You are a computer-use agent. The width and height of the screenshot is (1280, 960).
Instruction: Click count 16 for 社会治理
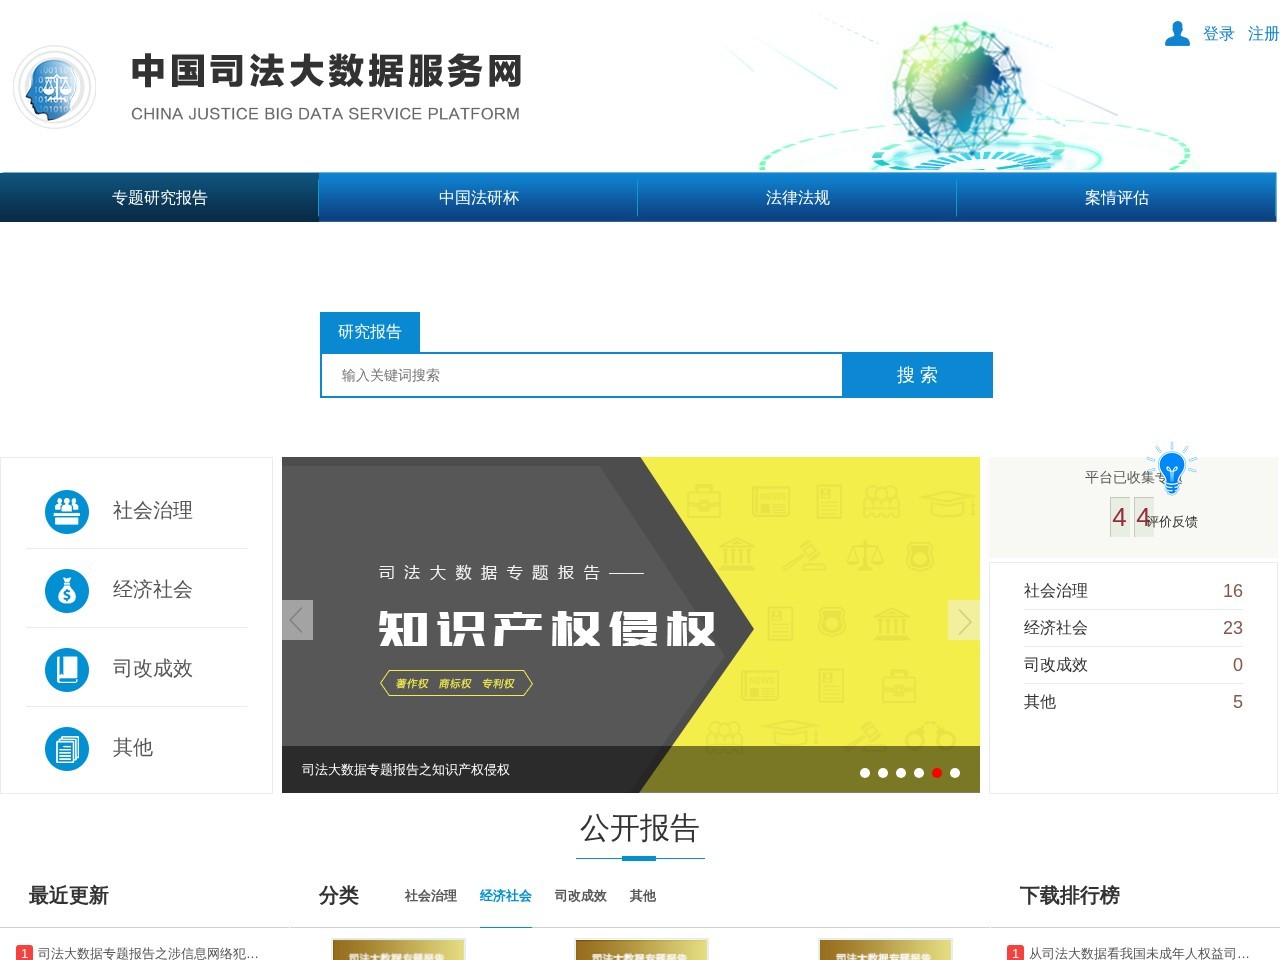coord(1233,591)
